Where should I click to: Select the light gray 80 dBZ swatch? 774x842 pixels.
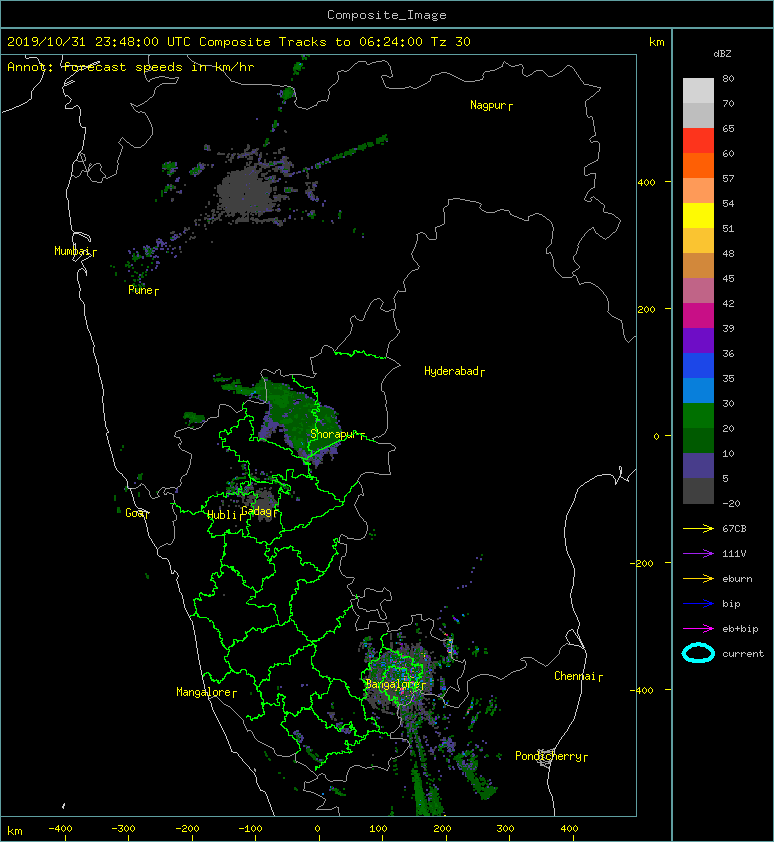click(698, 90)
